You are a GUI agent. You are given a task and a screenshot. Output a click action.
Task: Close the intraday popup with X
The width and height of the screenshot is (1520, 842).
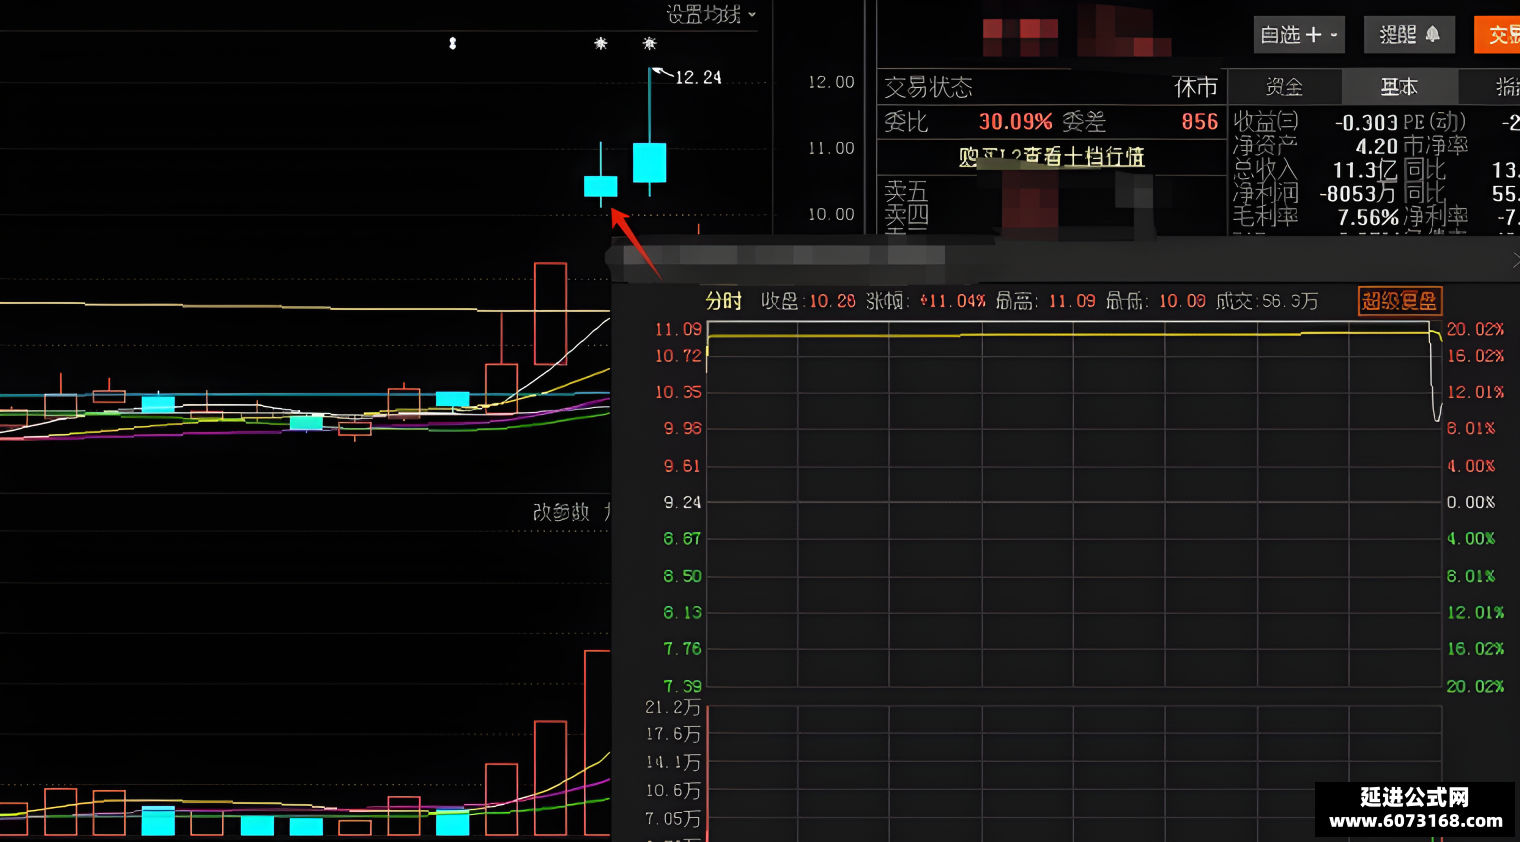click(1515, 260)
